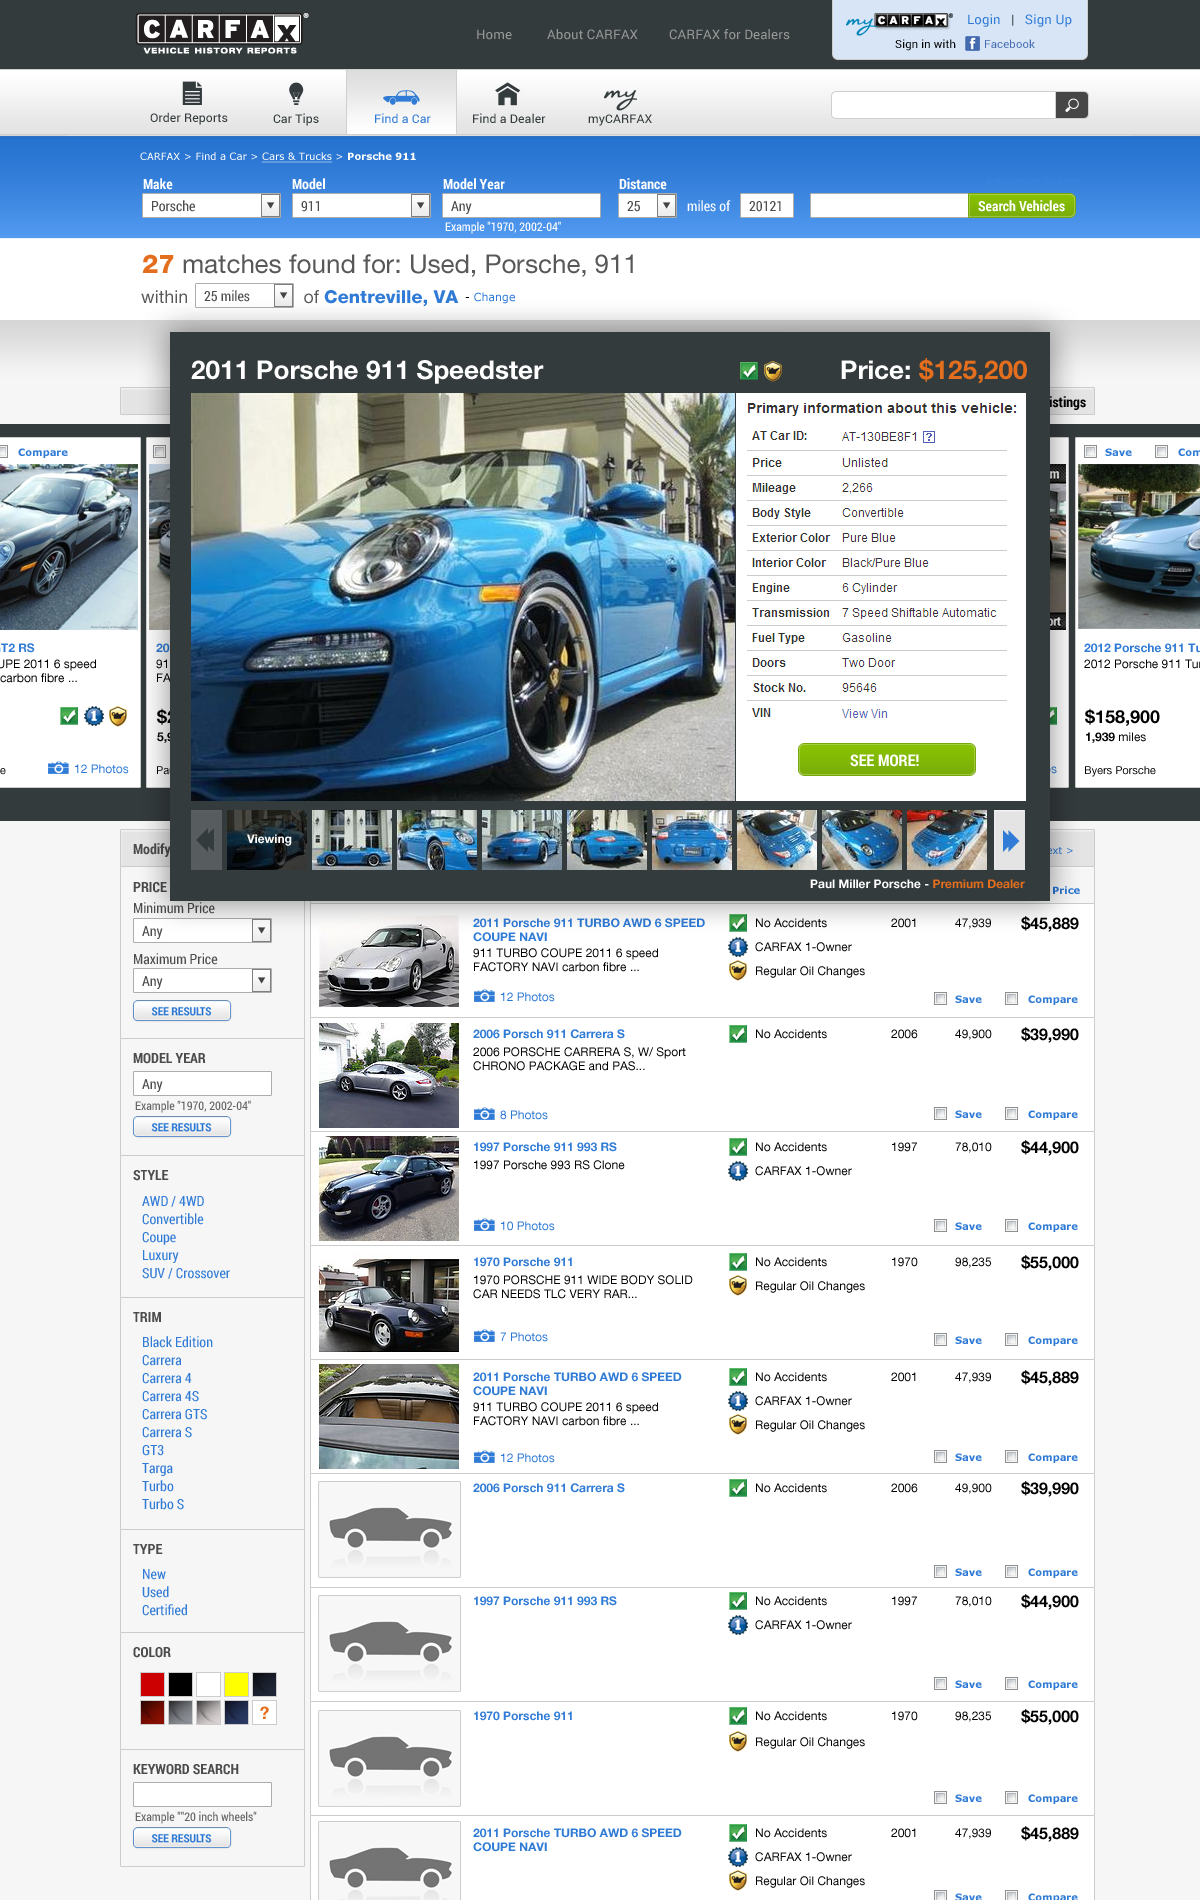Select the rear-view blue Porsche thumbnail

click(692, 840)
